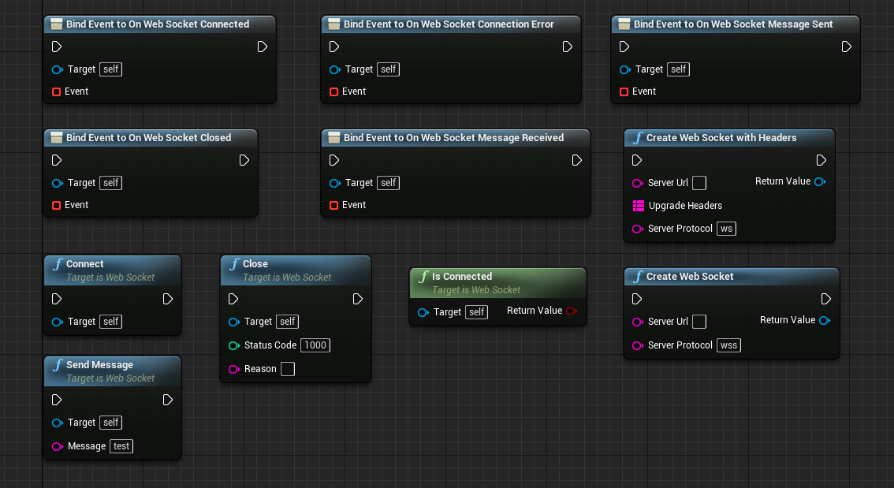Click Server Protocol field containing ws
Viewport: 894px width, 488px height.
726,229
